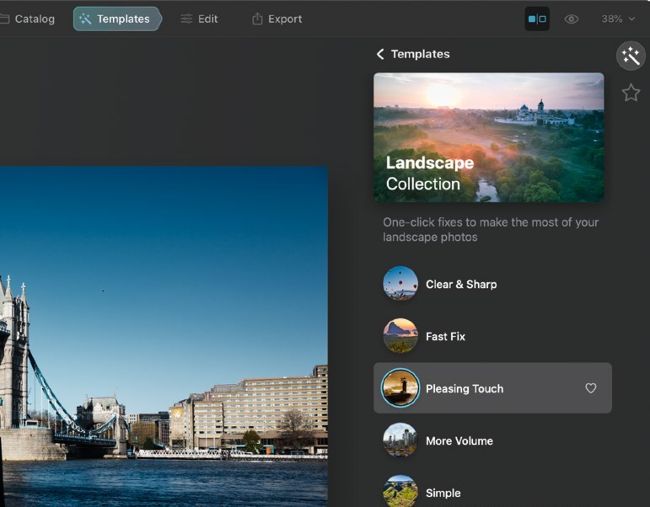Click the Simple template thumbnail icon

click(400, 491)
